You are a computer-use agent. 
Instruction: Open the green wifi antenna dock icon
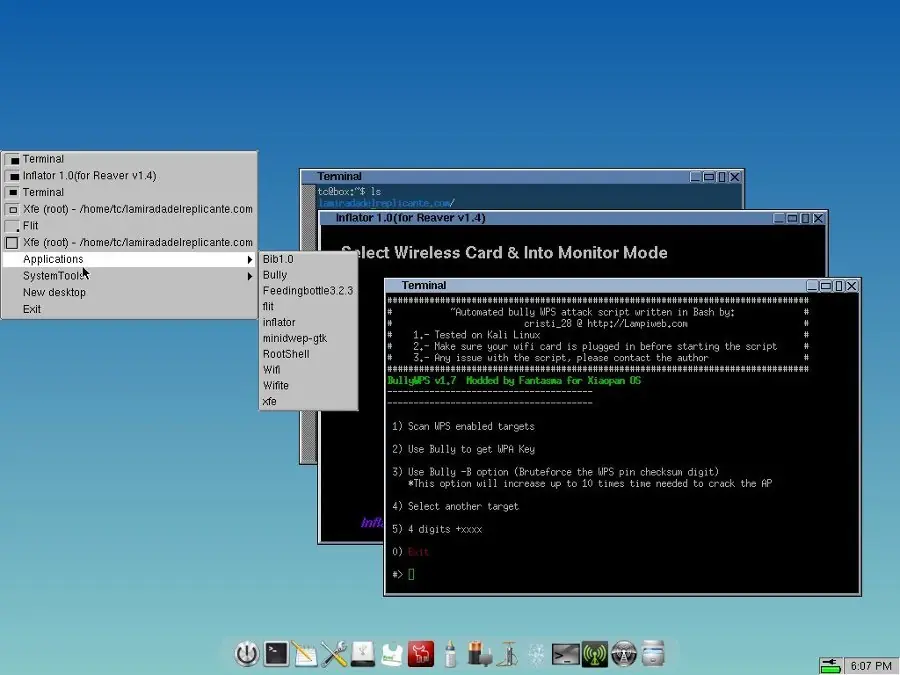(x=595, y=654)
